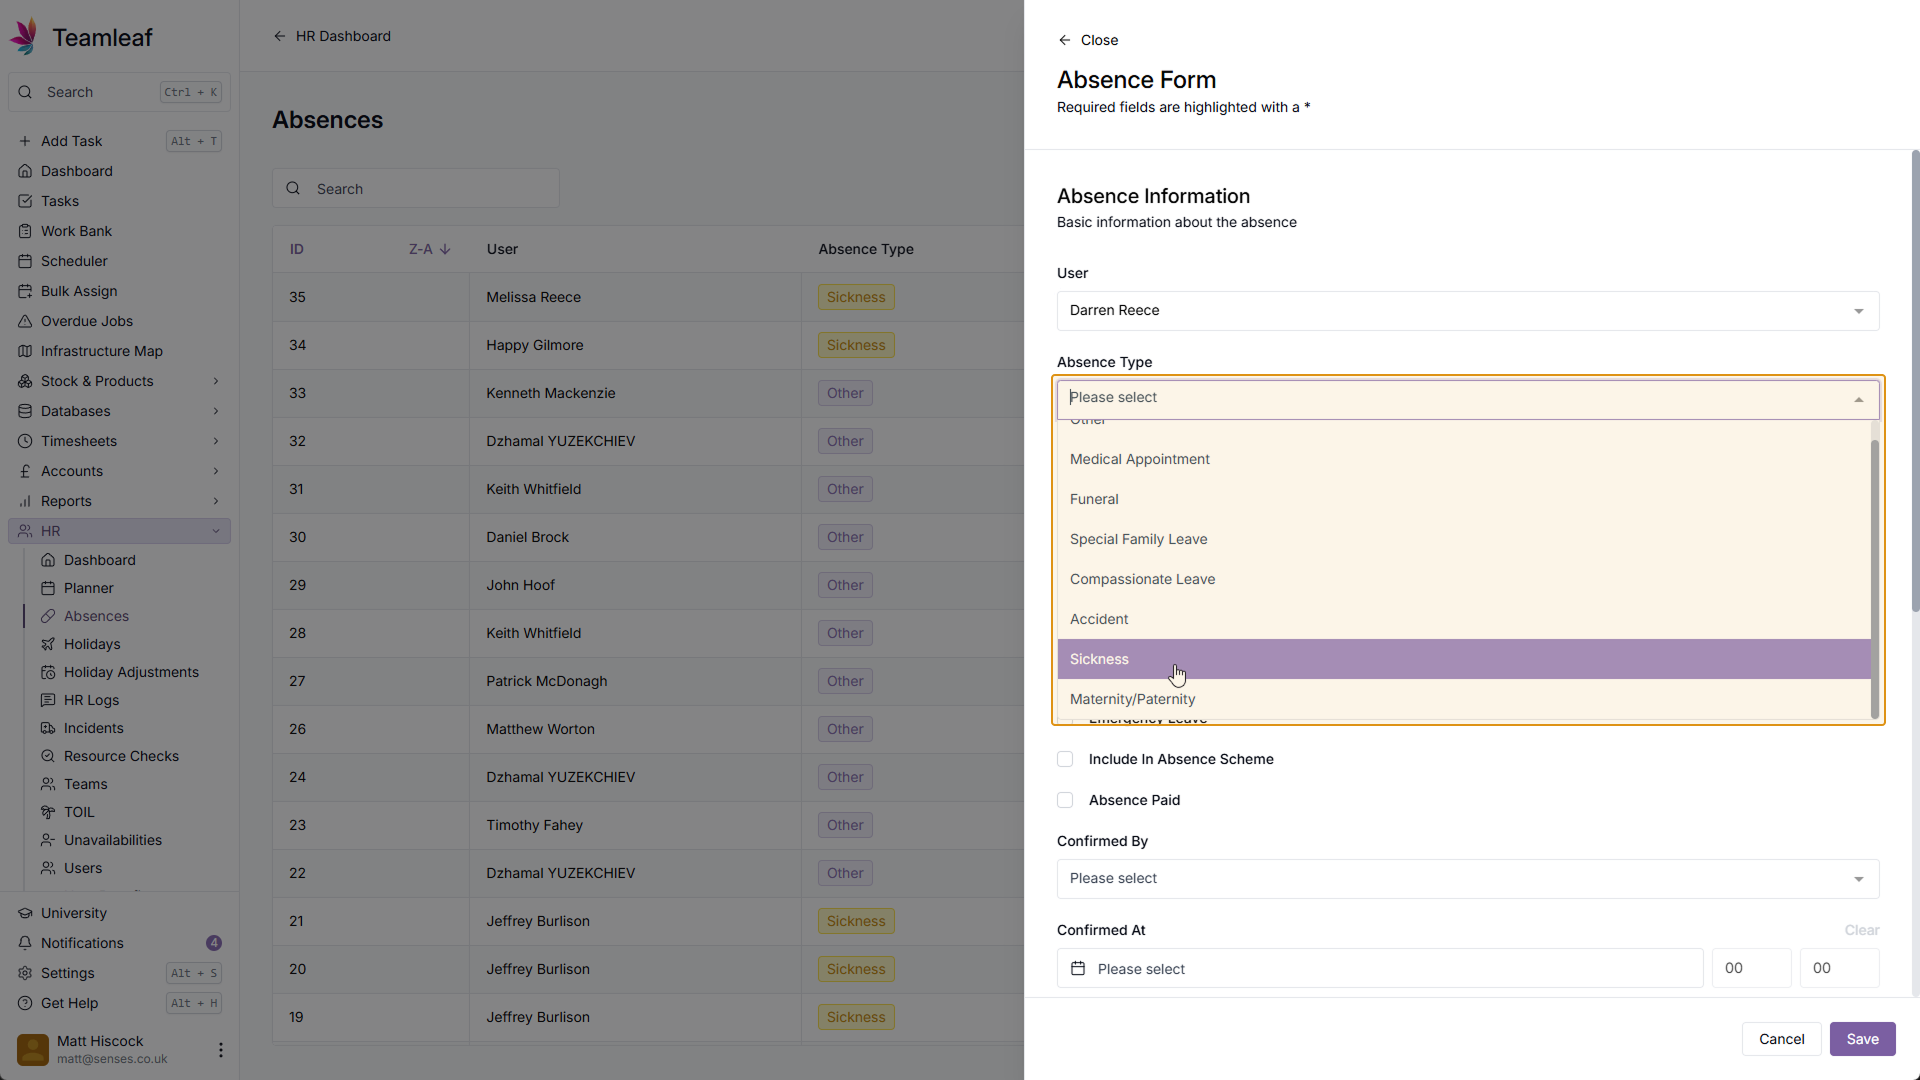Collapse the HR sidebar section
The width and height of the screenshot is (1920, 1080).
pos(216,531)
